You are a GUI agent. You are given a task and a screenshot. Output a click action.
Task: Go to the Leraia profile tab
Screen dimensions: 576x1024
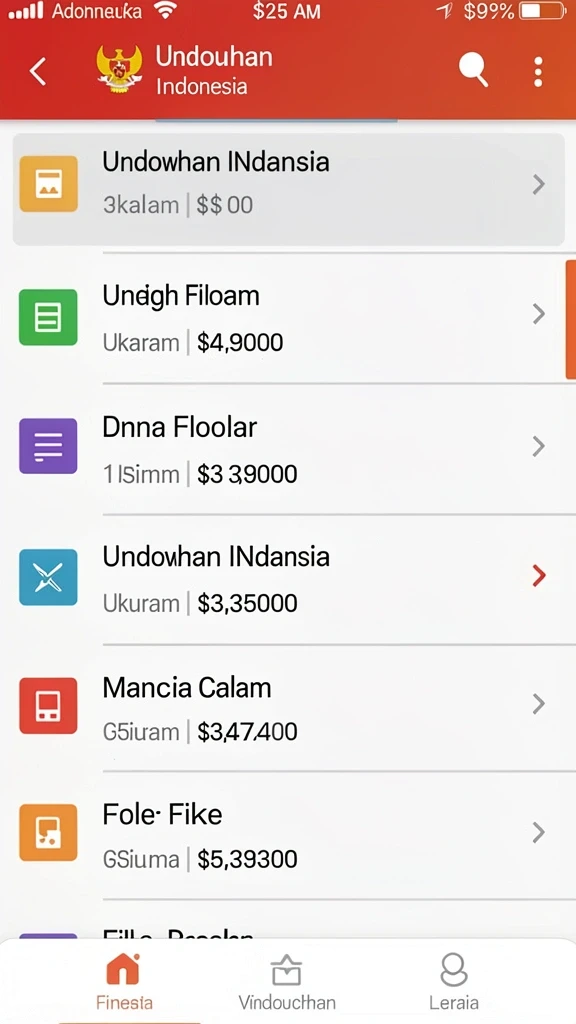454,981
